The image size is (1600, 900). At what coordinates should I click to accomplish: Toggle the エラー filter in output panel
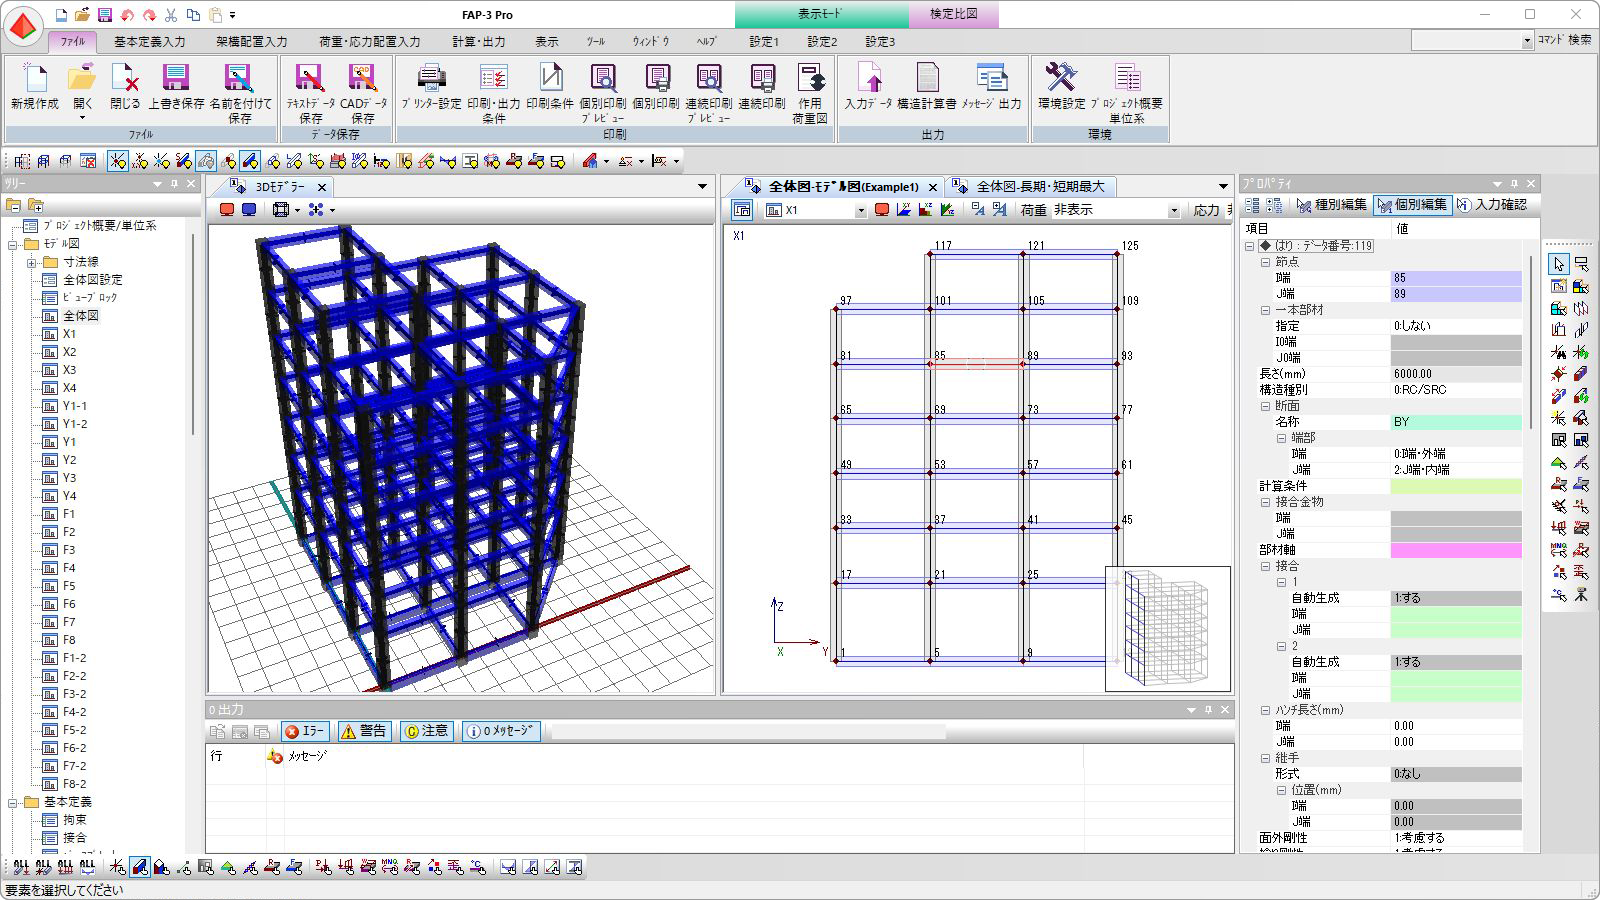coord(305,731)
